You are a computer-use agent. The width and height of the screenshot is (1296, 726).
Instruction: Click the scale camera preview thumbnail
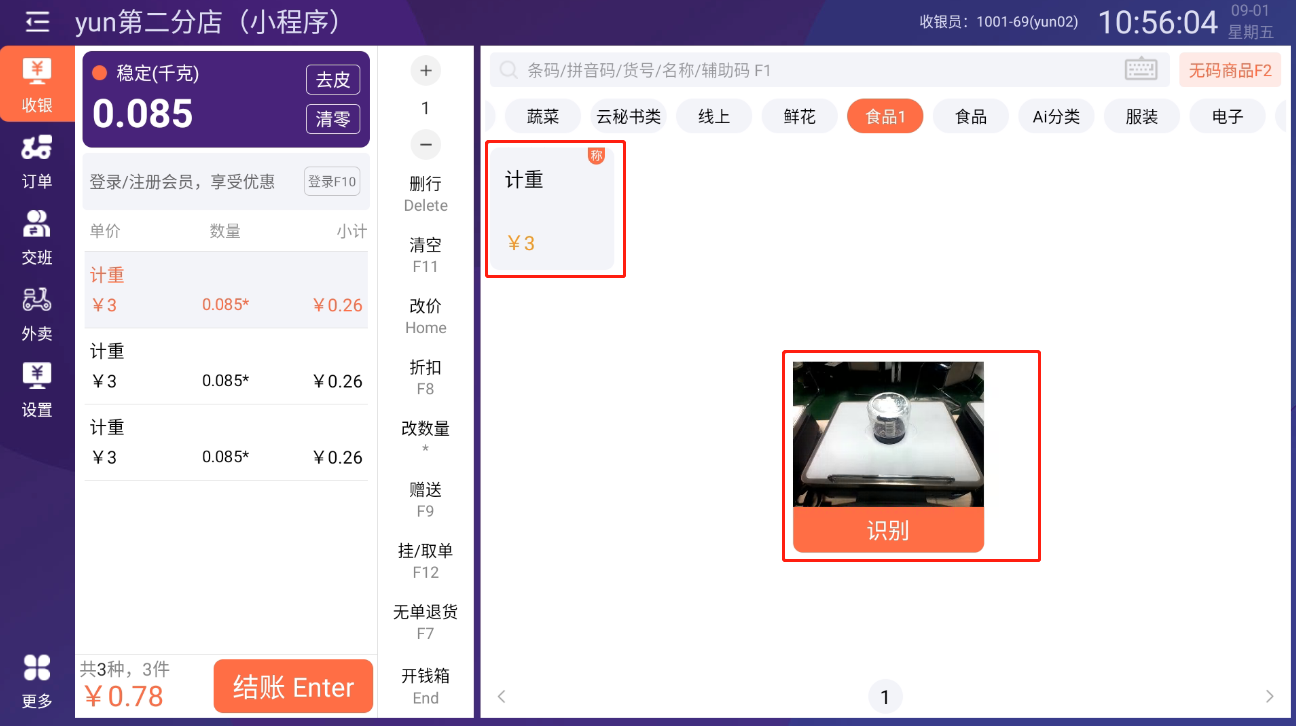(x=888, y=434)
